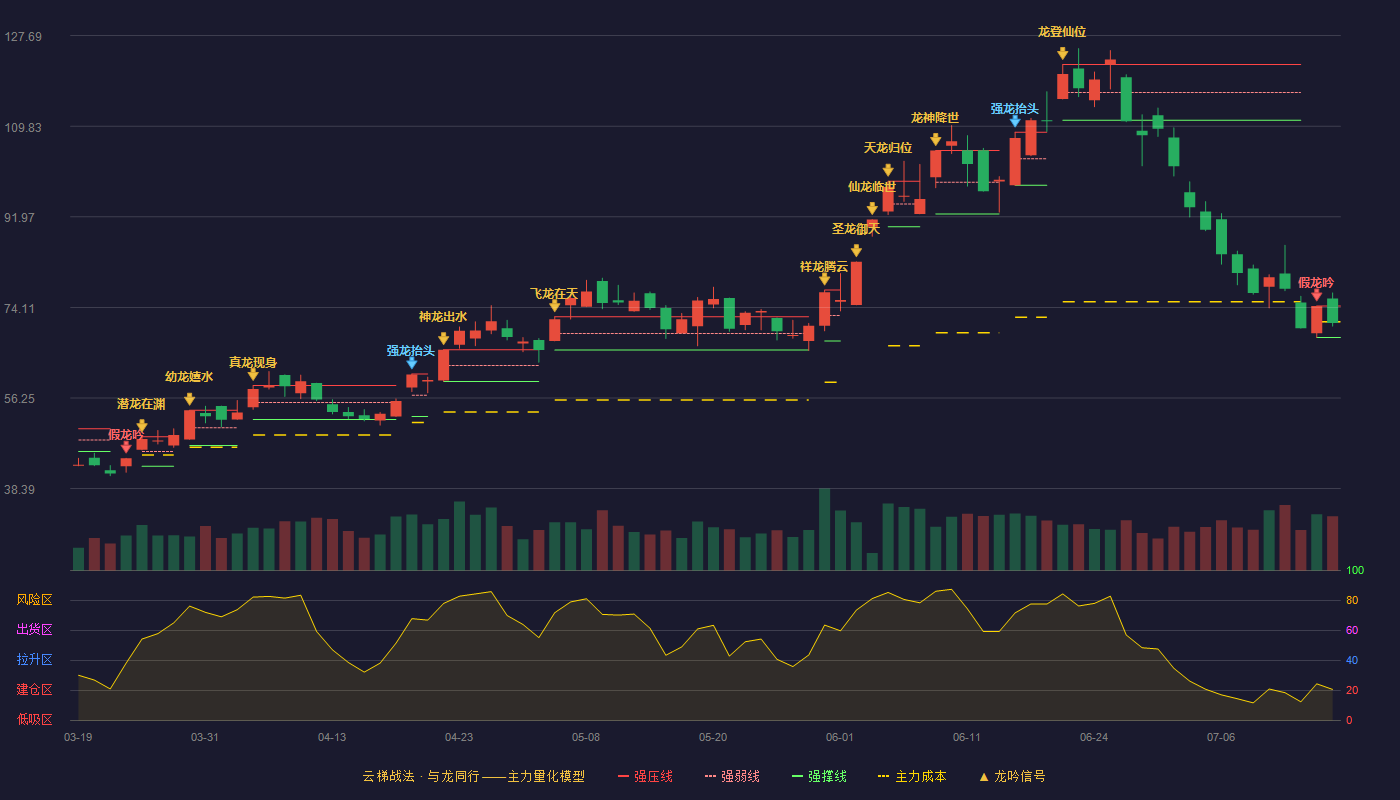Click the 低吸区 zone label
Screen dimensions: 1400x800
34,720
